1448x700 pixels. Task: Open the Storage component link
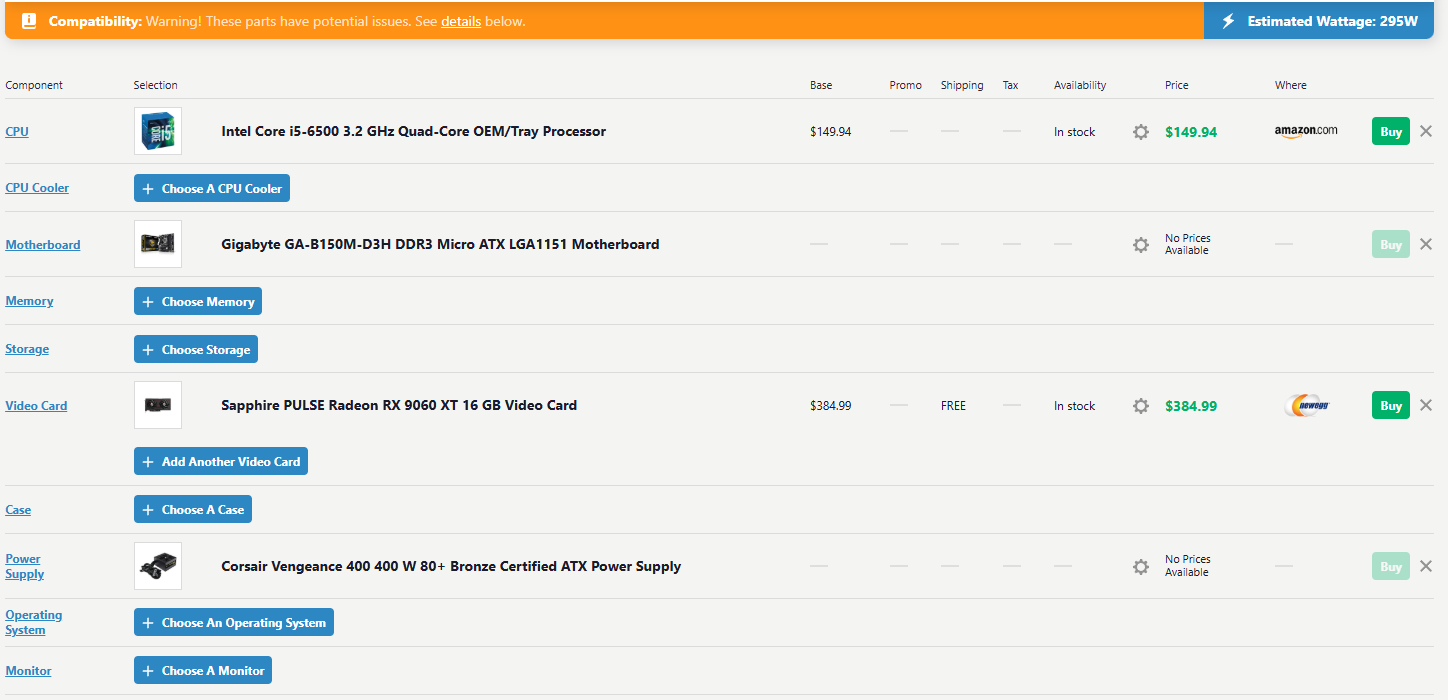click(x=27, y=349)
